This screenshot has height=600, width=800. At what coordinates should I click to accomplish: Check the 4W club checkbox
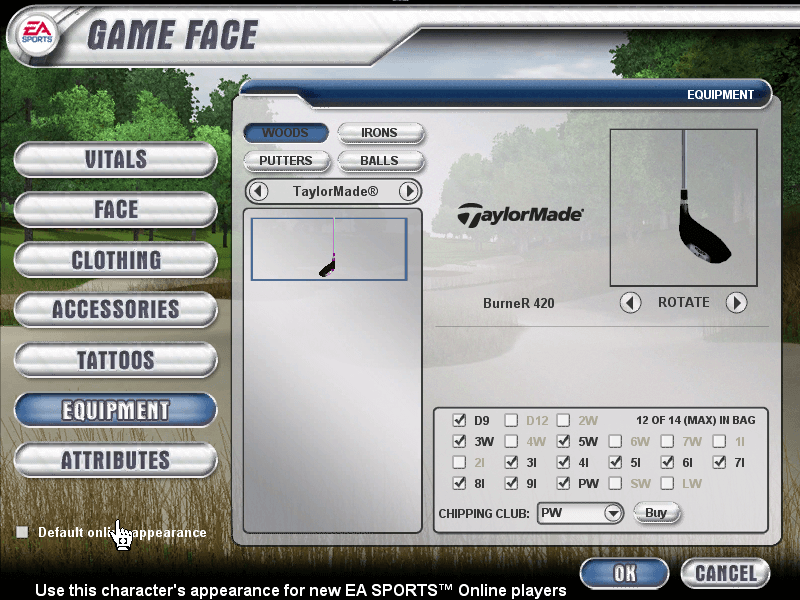point(511,441)
